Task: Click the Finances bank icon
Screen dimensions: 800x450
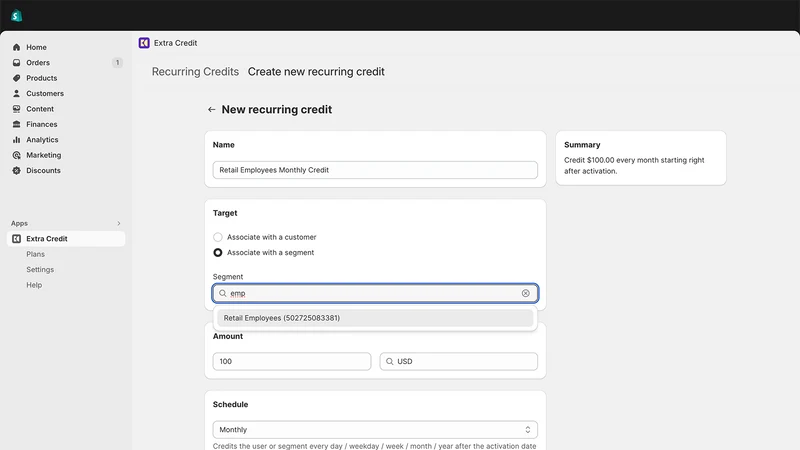Action: (x=16, y=124)
